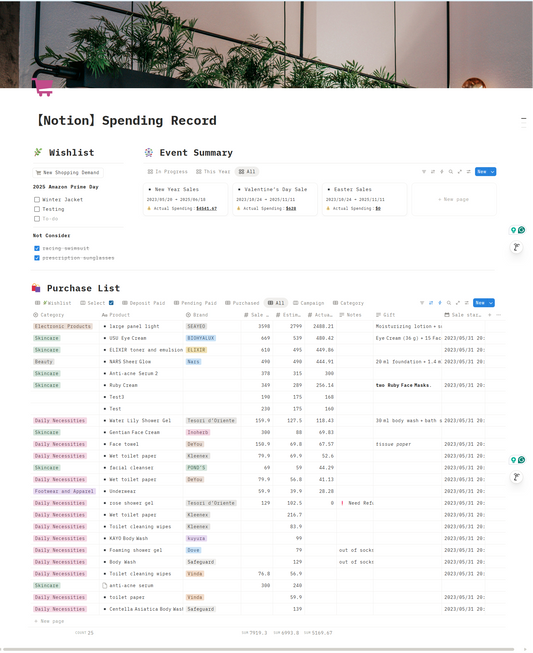Switch to Campaign tab

[x=309, y=303]
